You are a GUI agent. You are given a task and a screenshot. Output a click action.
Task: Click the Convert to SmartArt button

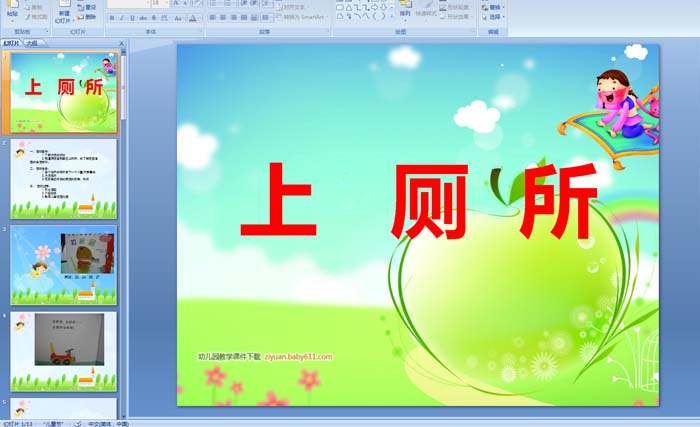pos(304,17)
